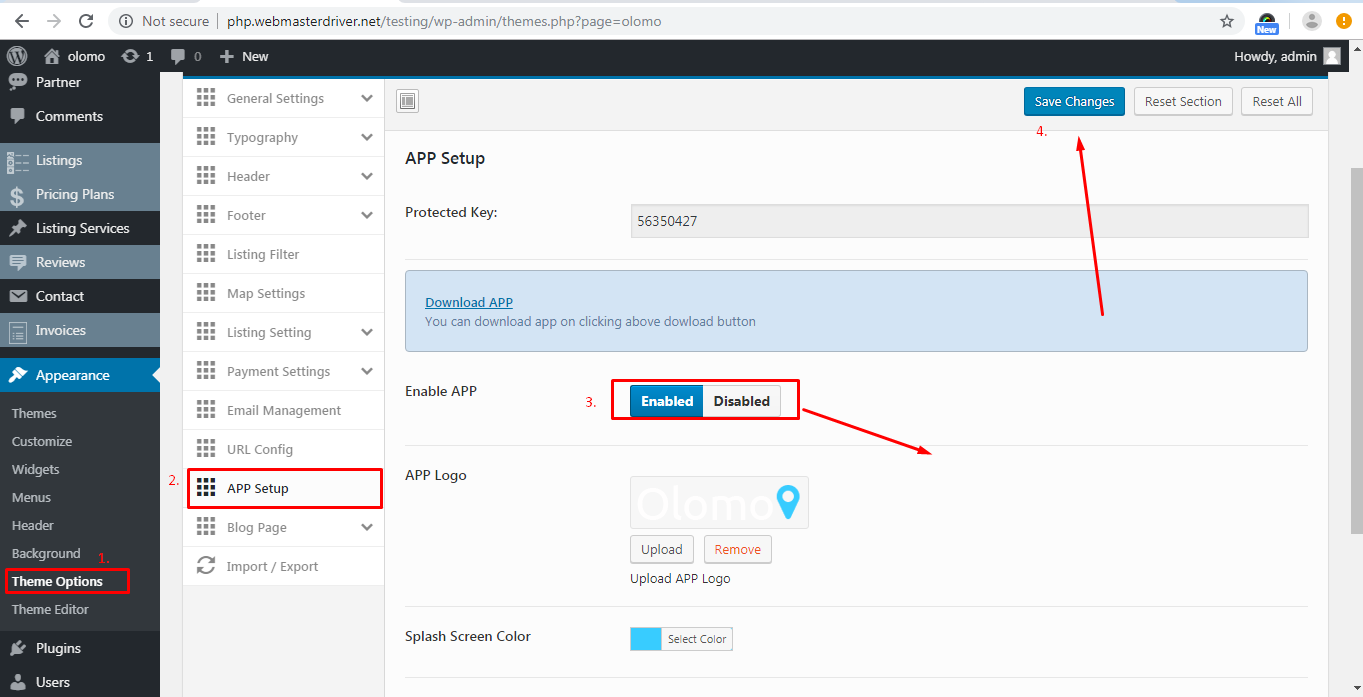Open Theme Options in Appearance menu

[x=57, y=581]
